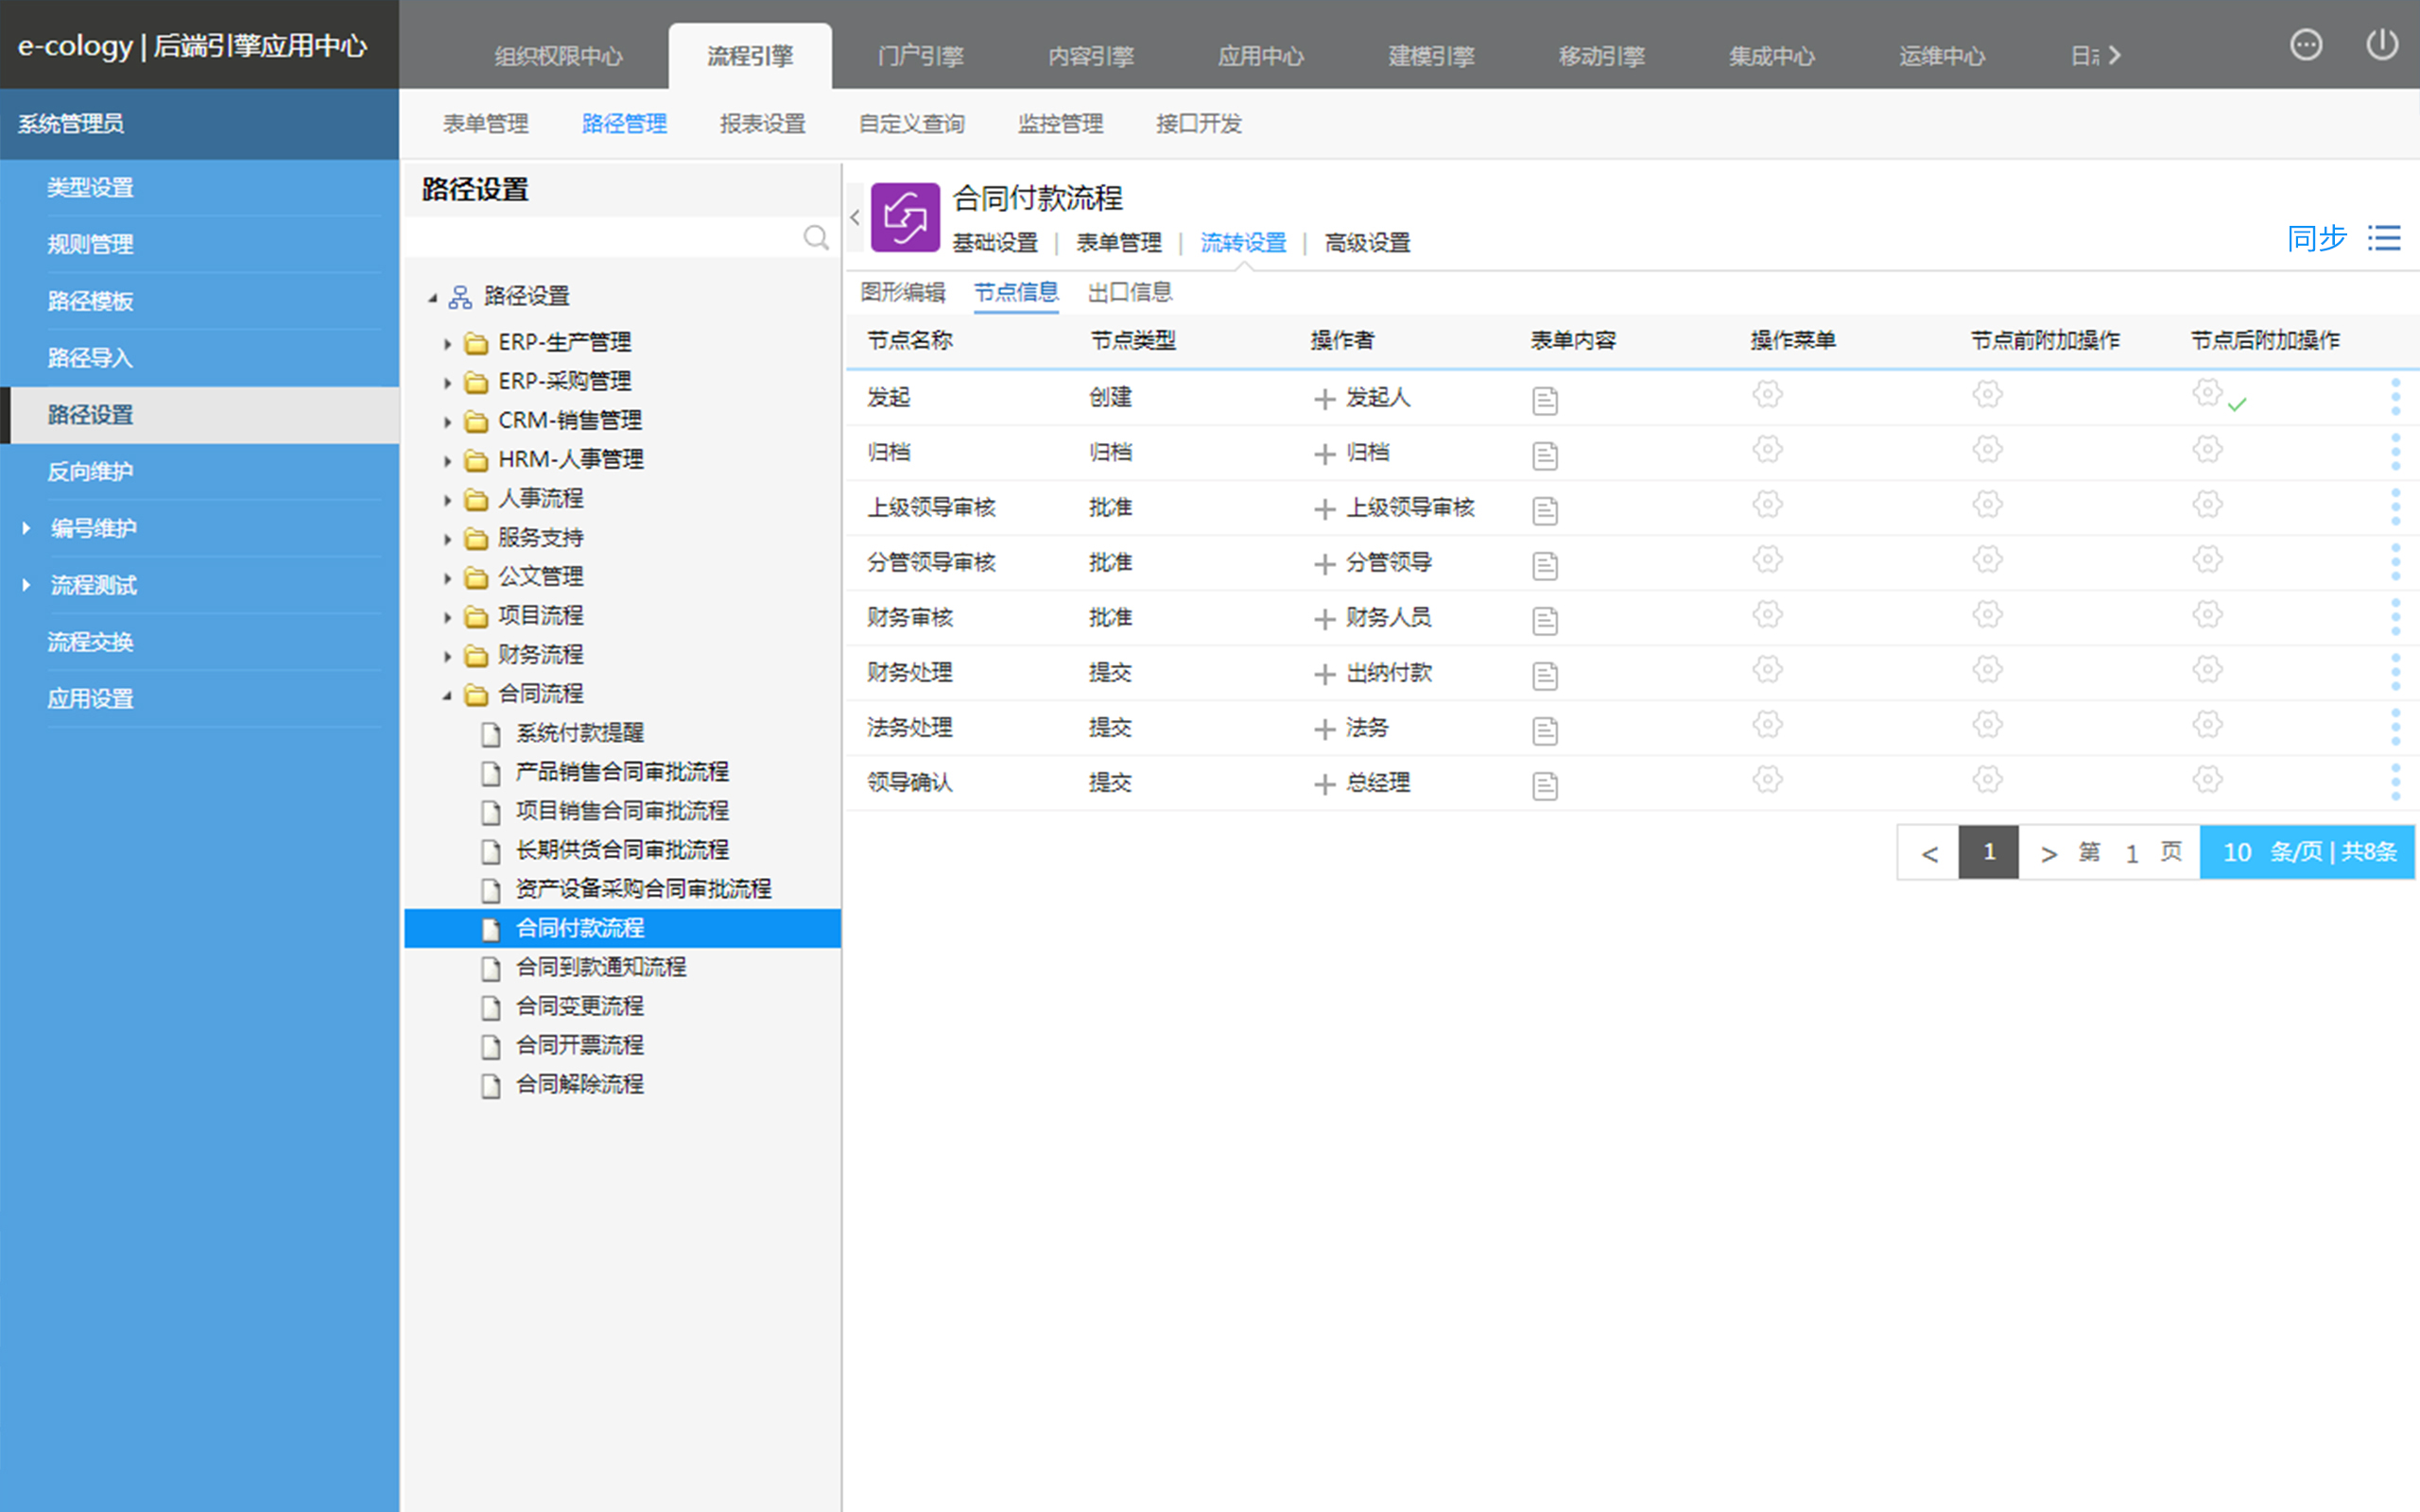2420x1512 pixels.
Task: Open post-node action gear for 归档 row
Action: click(x=2207, y=450)
